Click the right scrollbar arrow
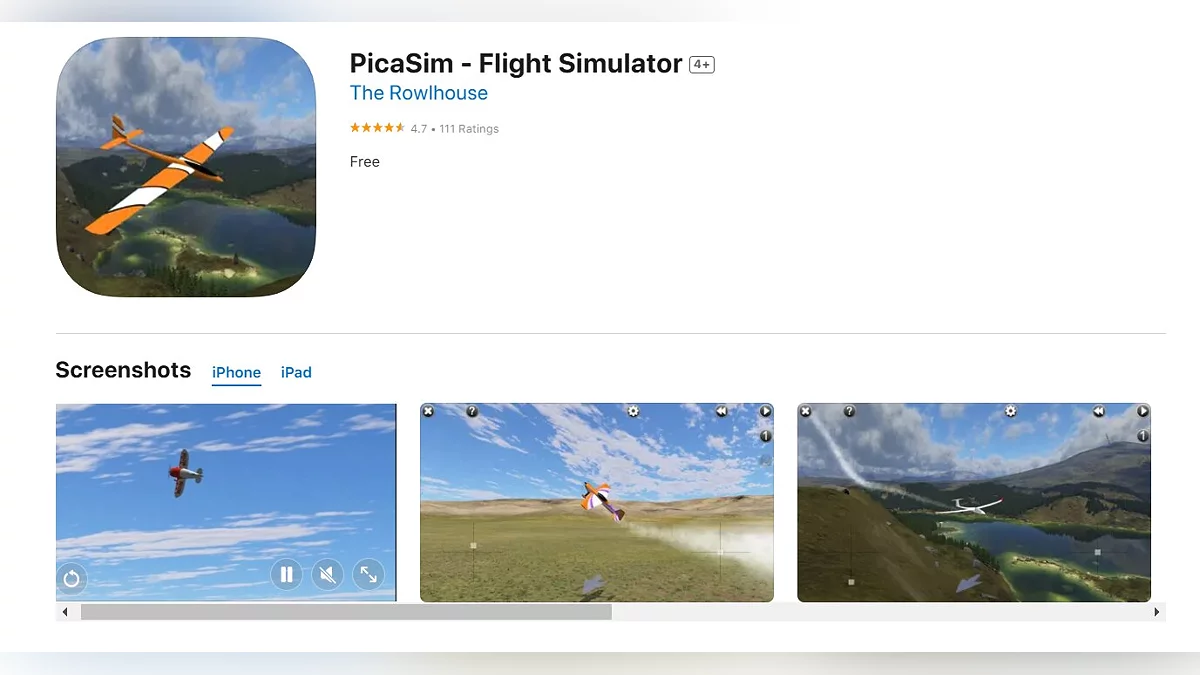This screenshot has height=675, width=1200. tap(1158, 612)
